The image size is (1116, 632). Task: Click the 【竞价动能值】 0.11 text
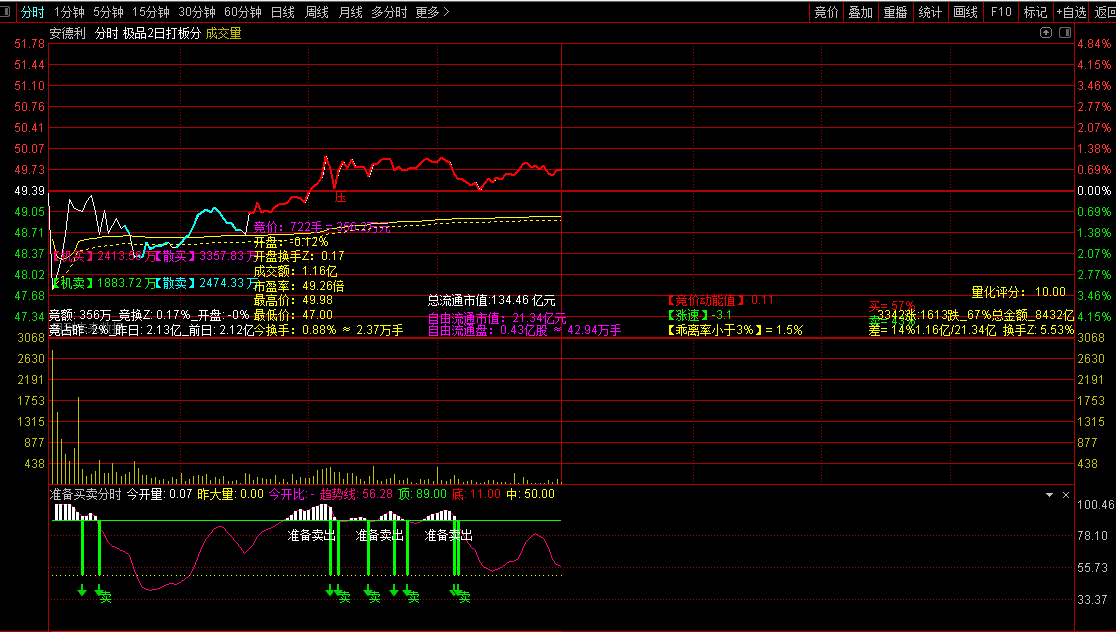(x=720, y=300)
